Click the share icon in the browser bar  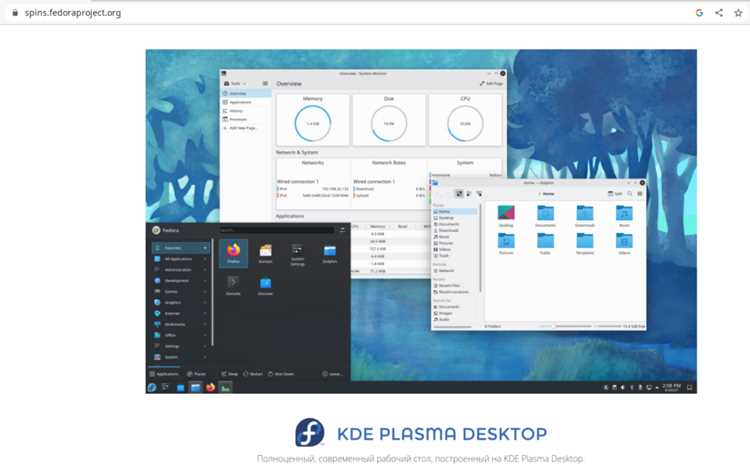(x=719, y=13)
